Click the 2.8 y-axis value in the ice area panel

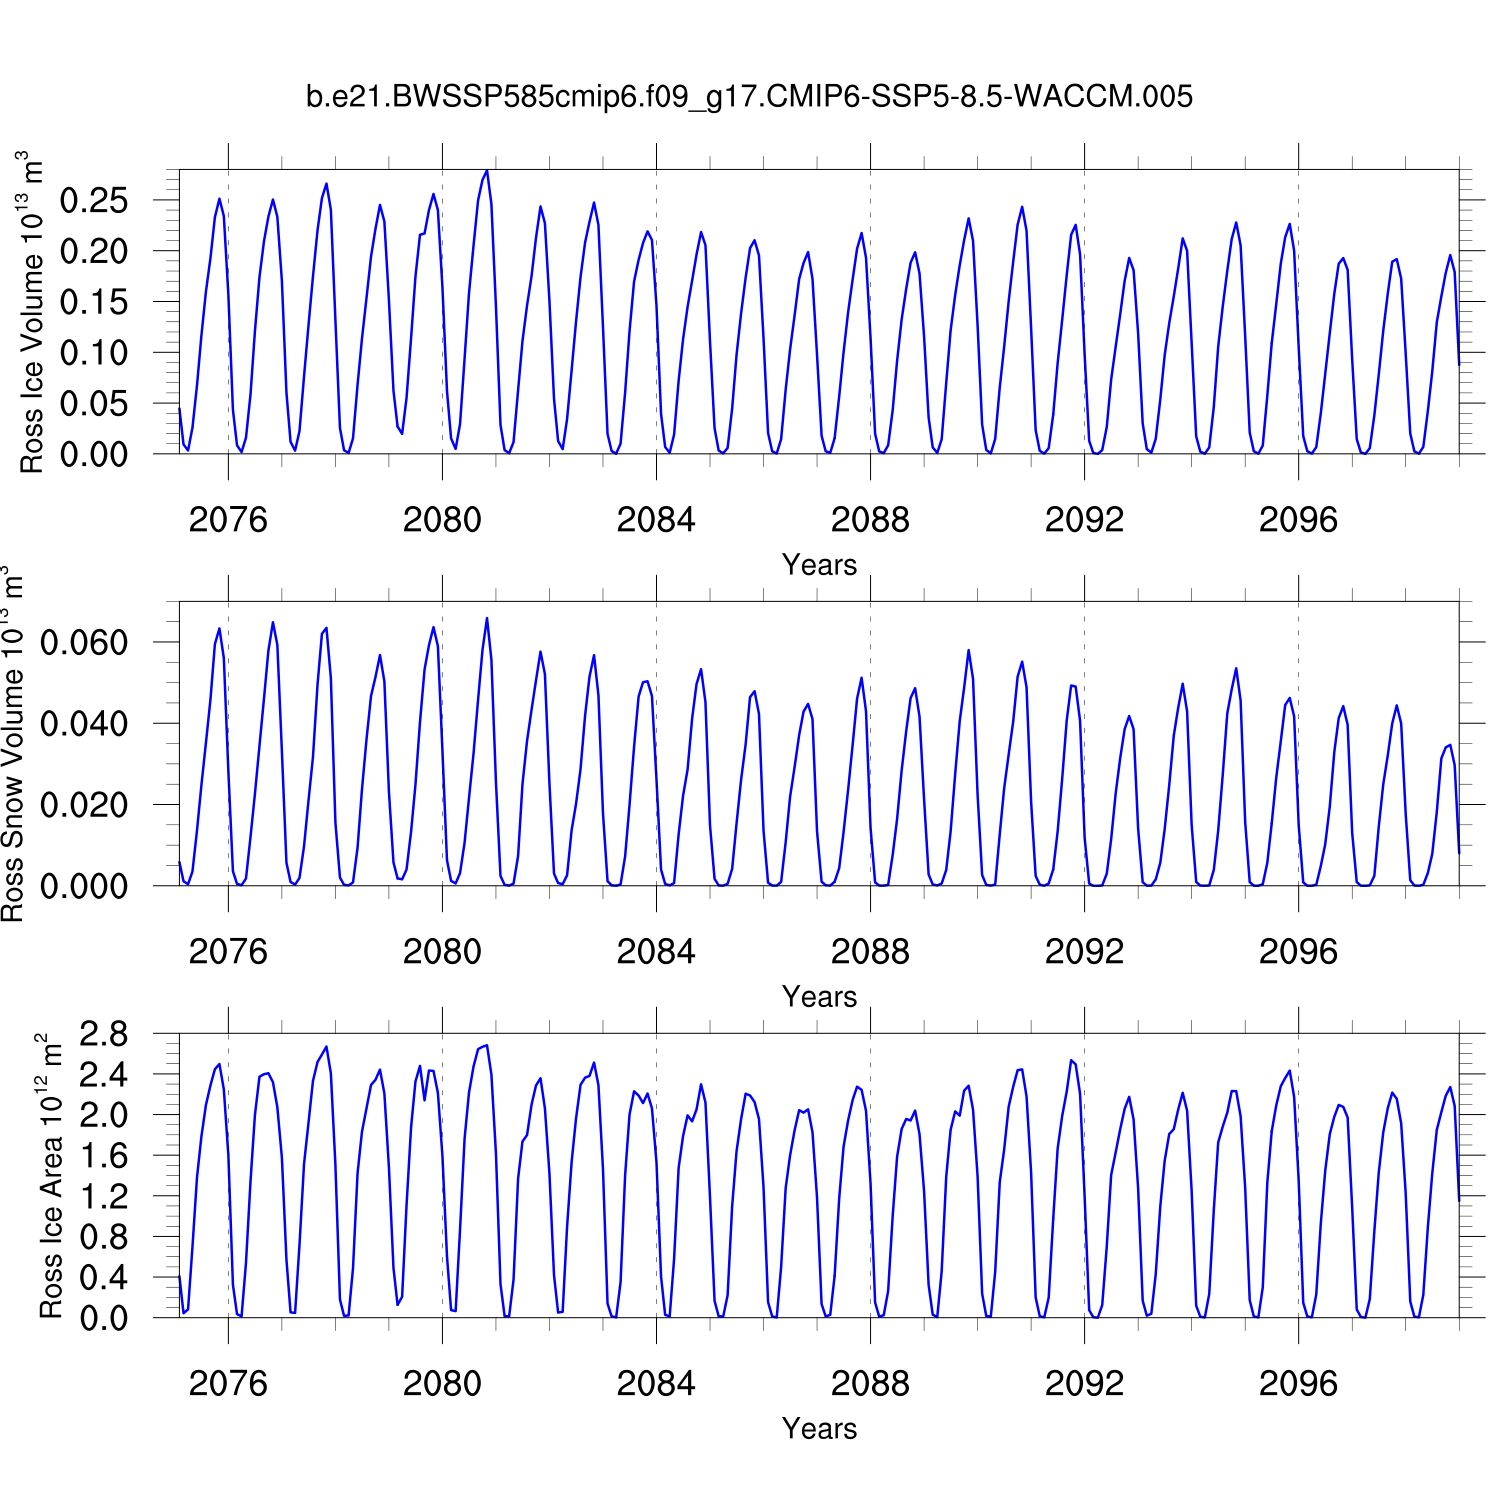pos(104,1035)
